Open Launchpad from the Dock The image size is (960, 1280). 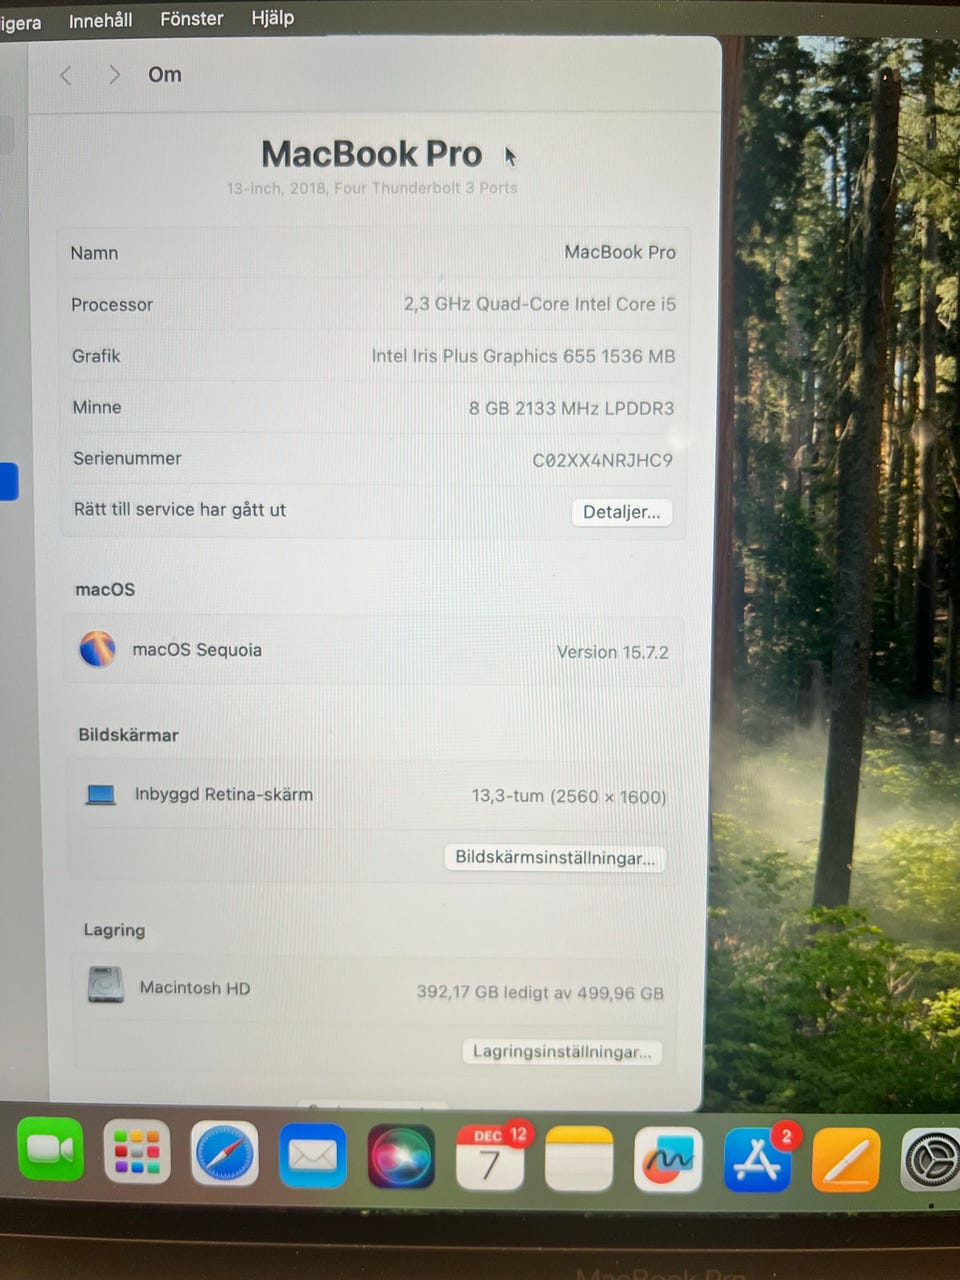[x=137, y=1152]
